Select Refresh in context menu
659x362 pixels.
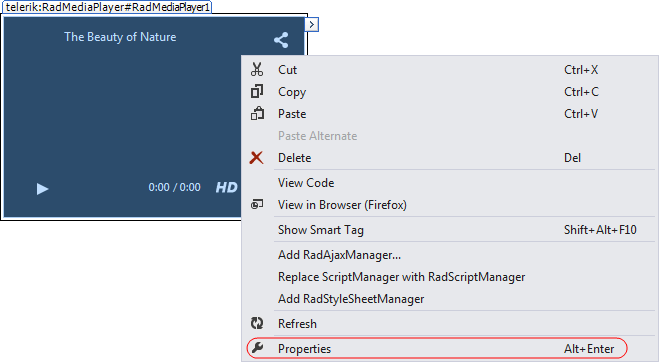coord(450,323)
